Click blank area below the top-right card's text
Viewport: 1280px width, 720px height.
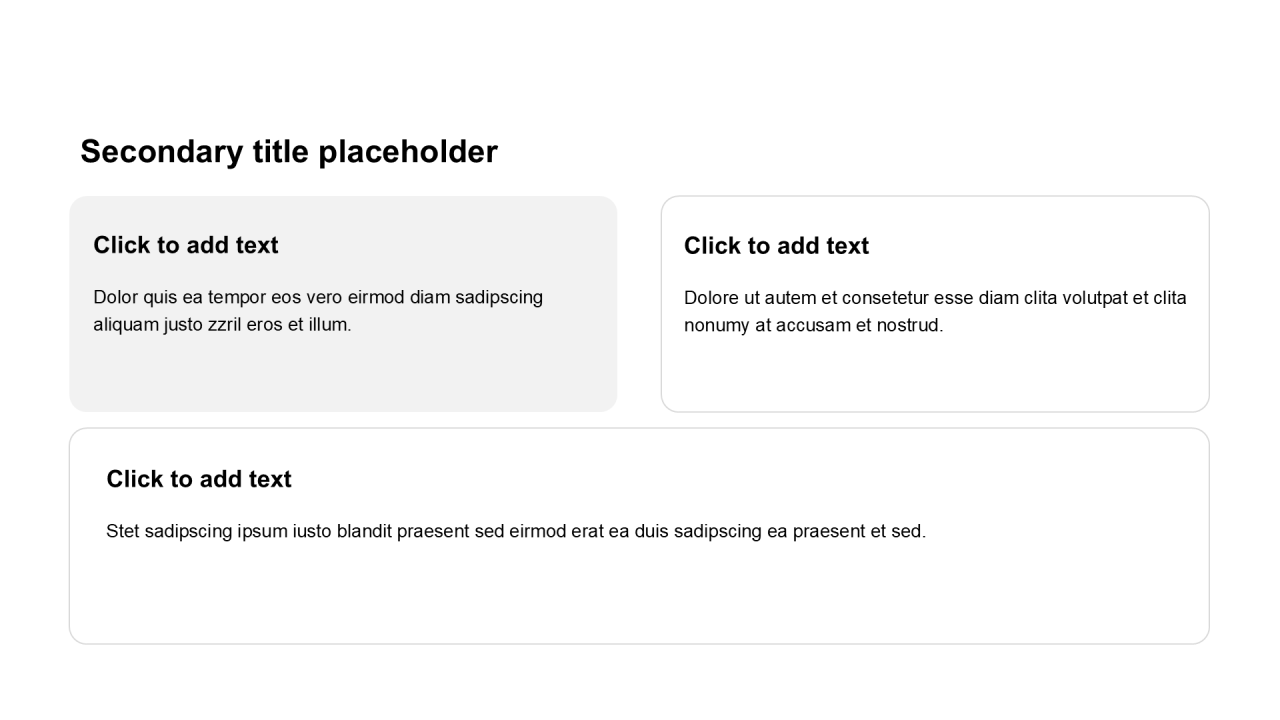[x=935, y=375]
